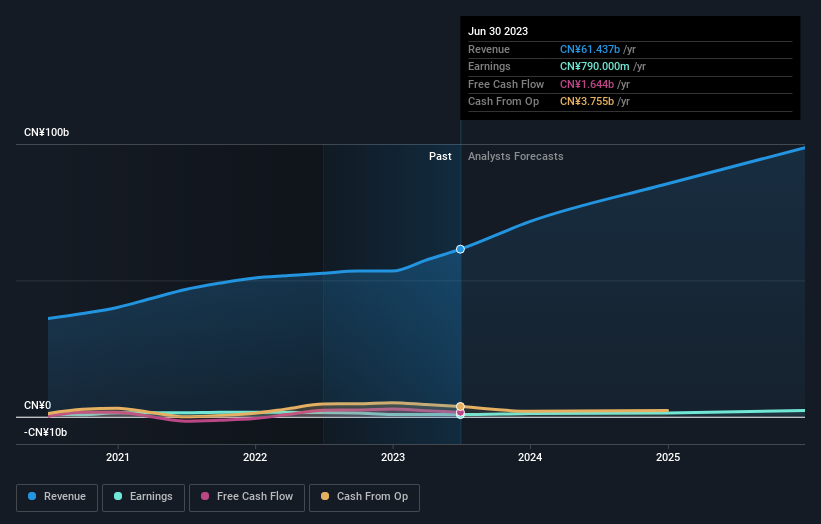
Task: Toggle the Cash From Op legend button
Action: pos(364,497)
